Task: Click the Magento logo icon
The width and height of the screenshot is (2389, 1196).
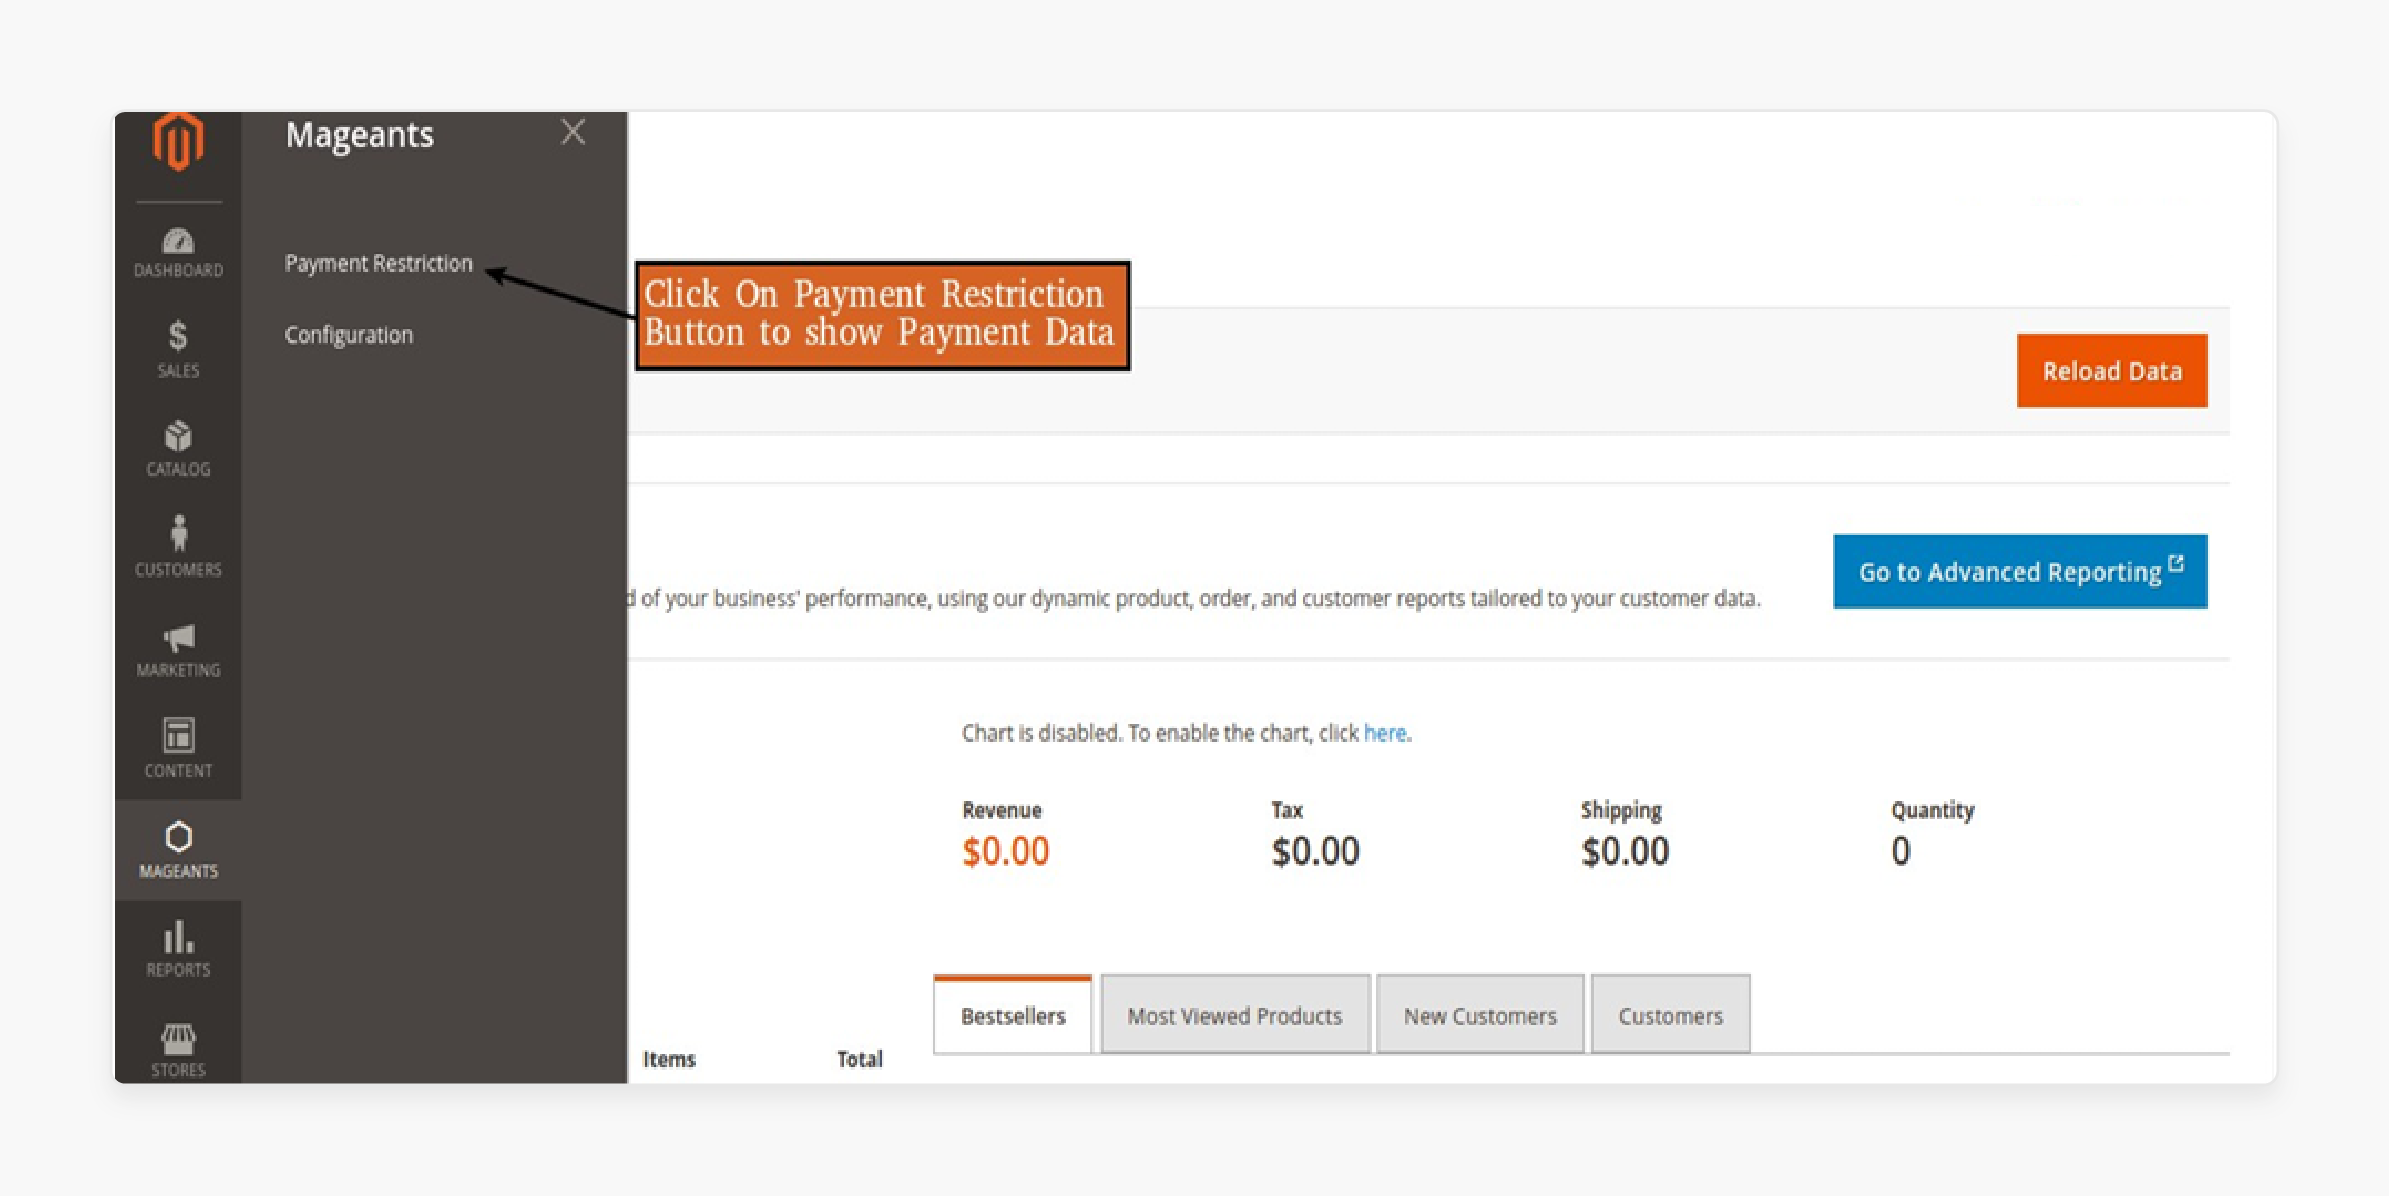Action: point(178,141)
